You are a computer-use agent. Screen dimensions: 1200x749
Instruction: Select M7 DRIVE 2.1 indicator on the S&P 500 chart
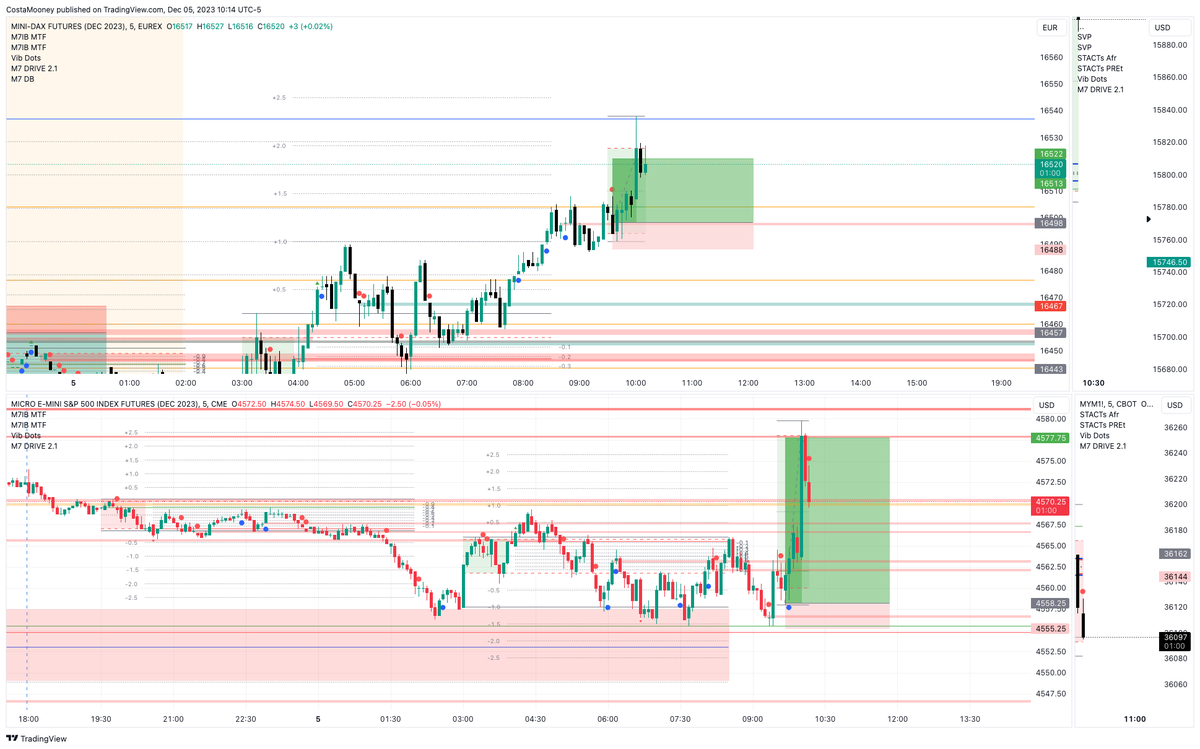click(x=33, y=446)
